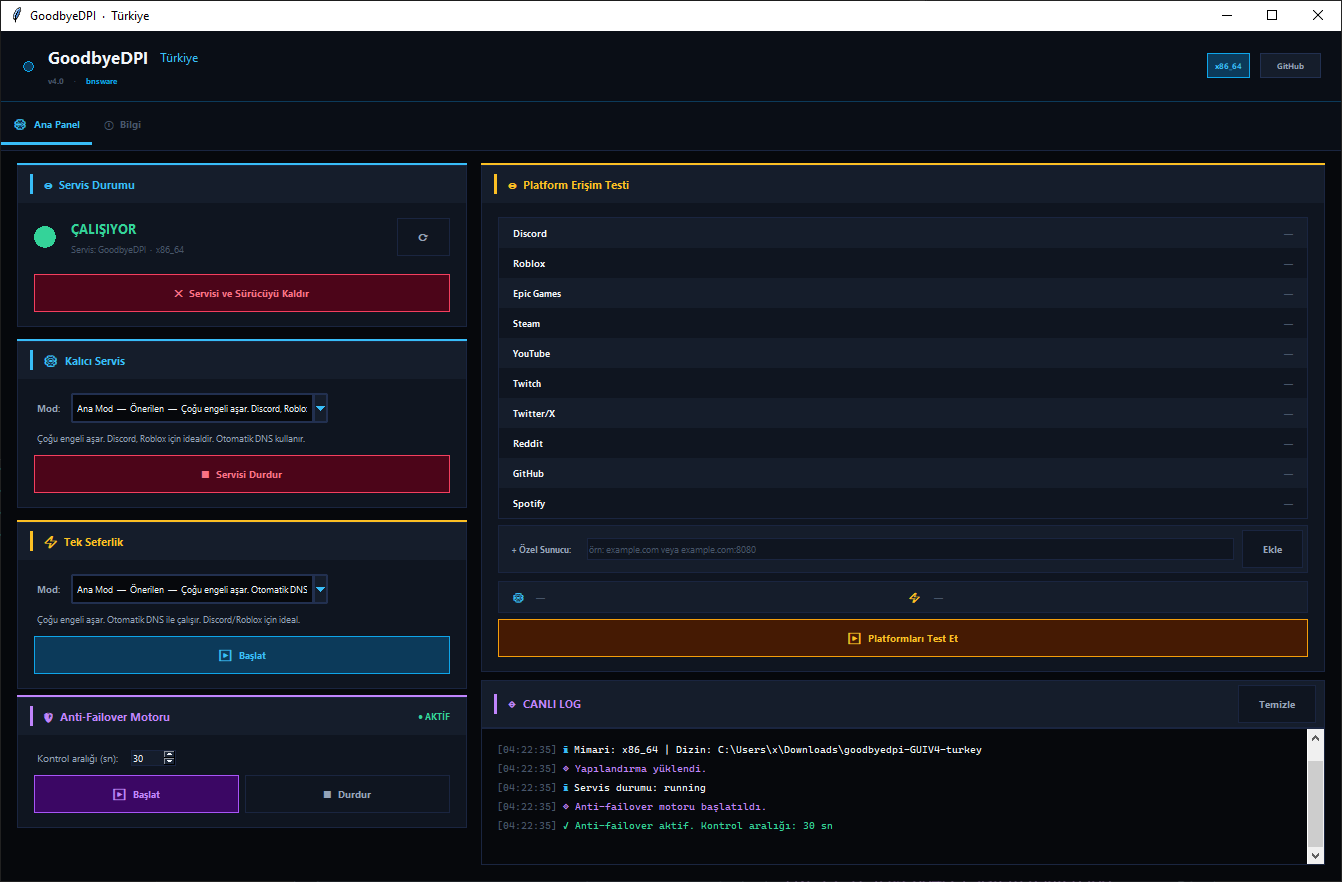Click the 'Yapılandırma yüklendi.' log line
Viewport: 1342px width, 882px height.
[602, 768]
